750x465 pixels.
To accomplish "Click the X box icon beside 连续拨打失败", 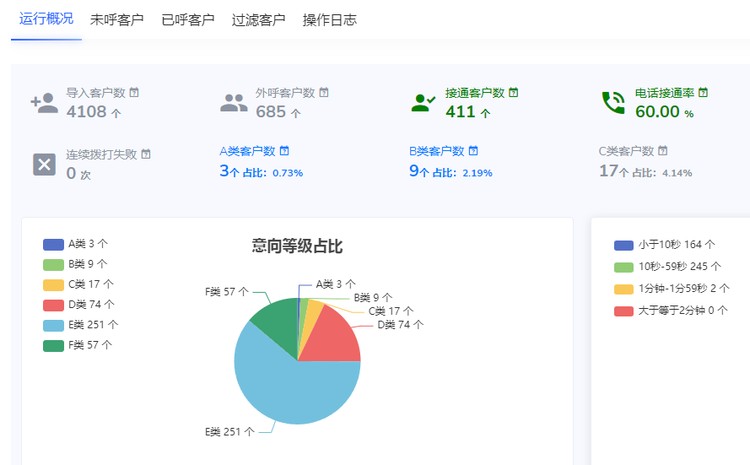I will (x=44, y=165).
